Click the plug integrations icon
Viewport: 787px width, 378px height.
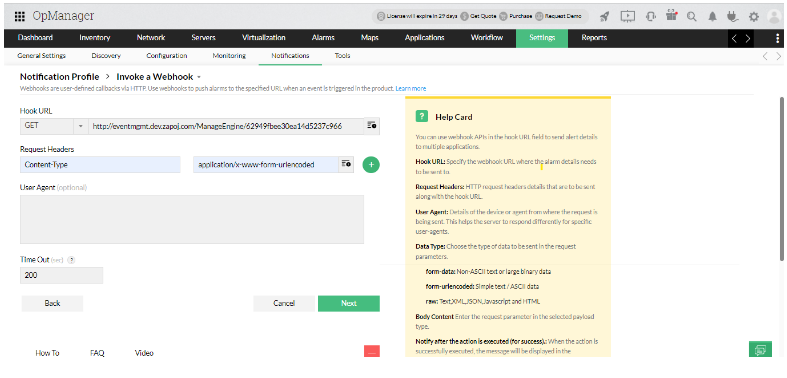click(x=733, y=17)
